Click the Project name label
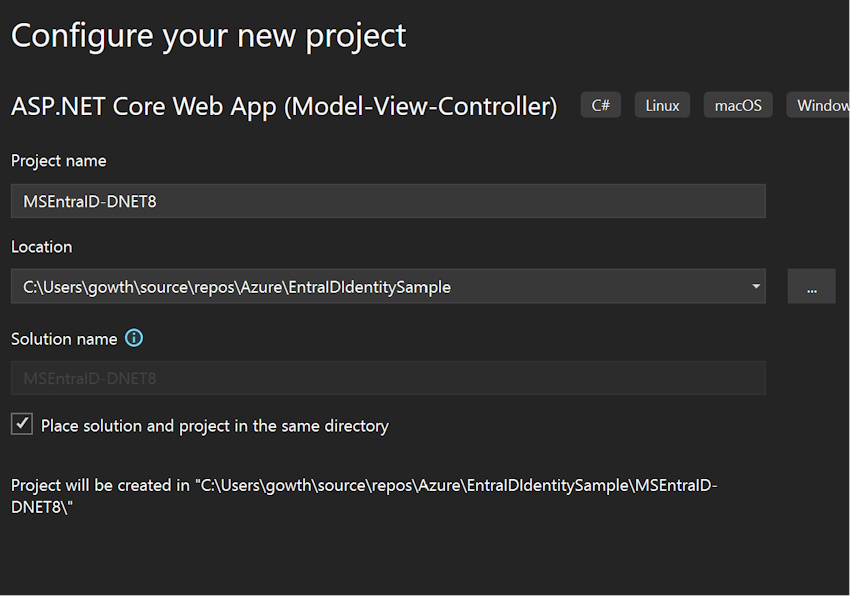 point(59,161)
